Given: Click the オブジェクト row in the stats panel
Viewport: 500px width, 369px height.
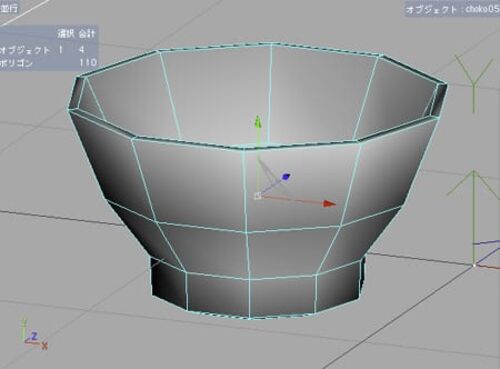Looking at the screenshot, I should point(48,50).
